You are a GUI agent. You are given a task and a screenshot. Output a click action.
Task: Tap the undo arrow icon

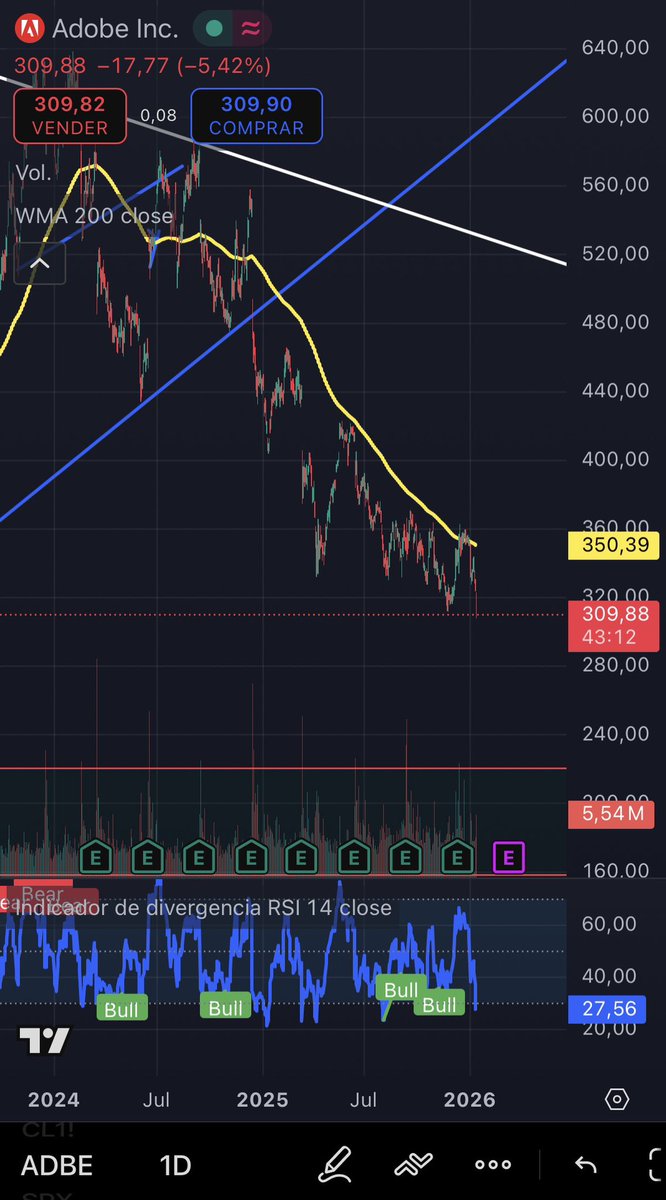585,1165
